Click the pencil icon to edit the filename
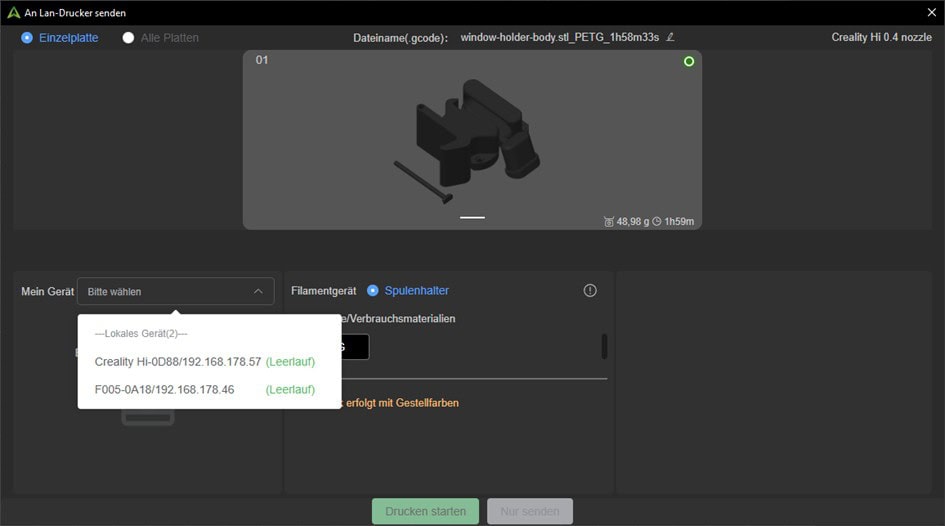The width and height of the screenshot is (945, 526). (x=670, y=38)
